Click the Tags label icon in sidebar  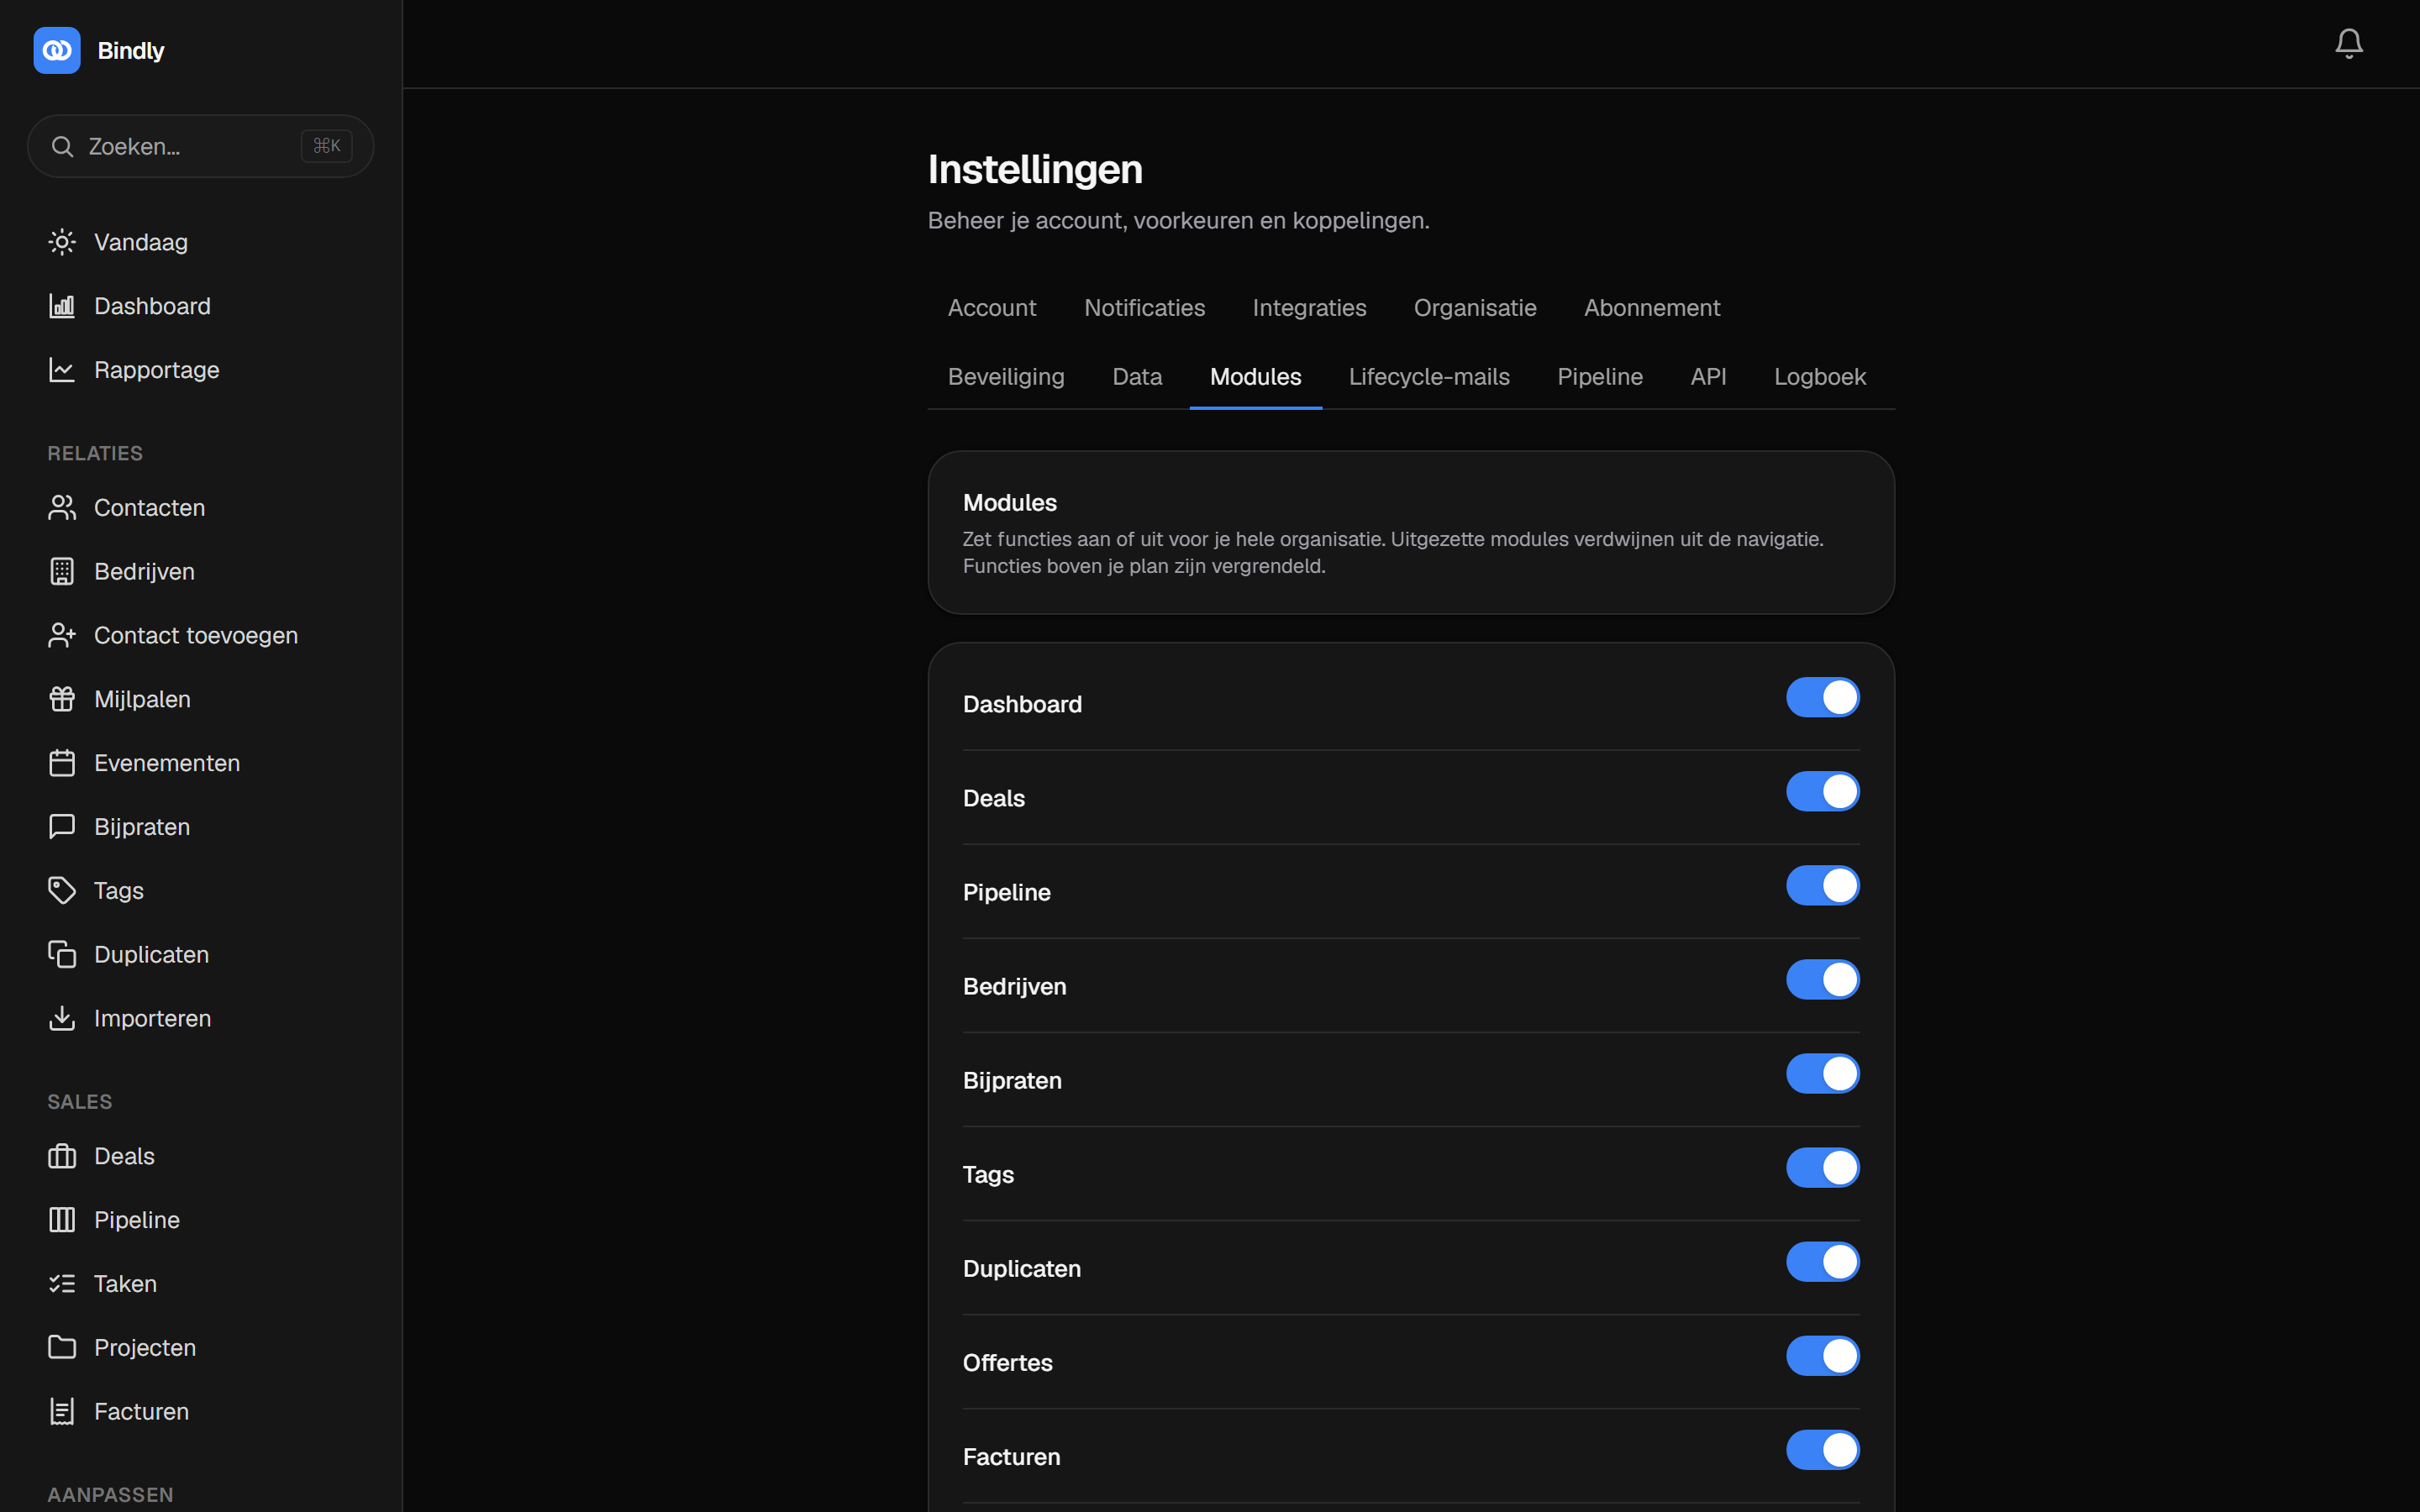tap(62, 890)
